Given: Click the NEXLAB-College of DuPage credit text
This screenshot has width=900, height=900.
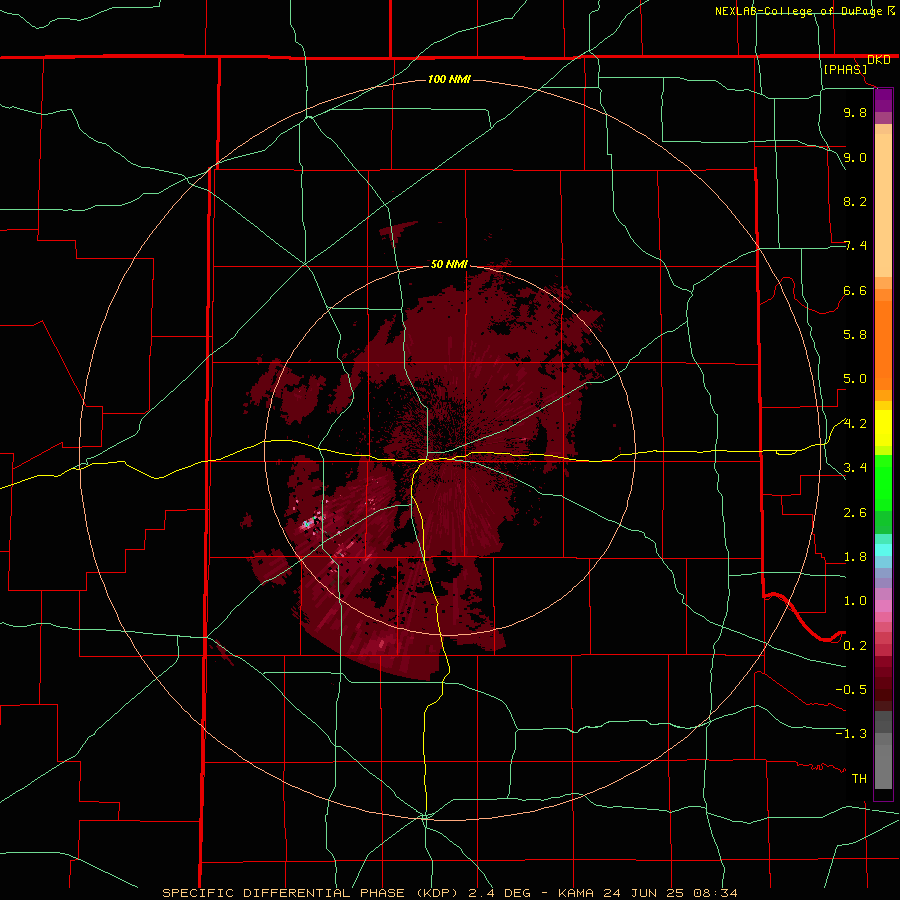Looking at the screenshot, I should tap(800, 11).
